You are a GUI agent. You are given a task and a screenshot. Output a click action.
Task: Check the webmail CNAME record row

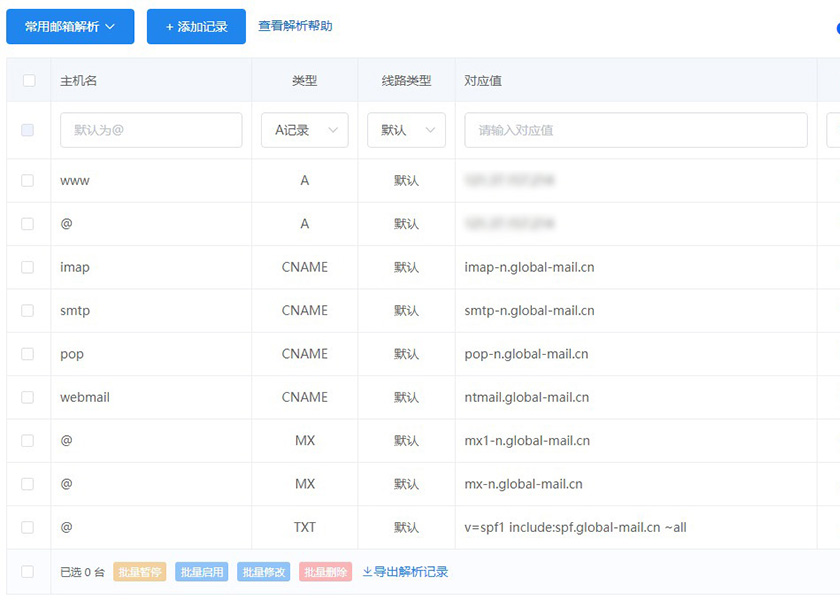[28, 397]
